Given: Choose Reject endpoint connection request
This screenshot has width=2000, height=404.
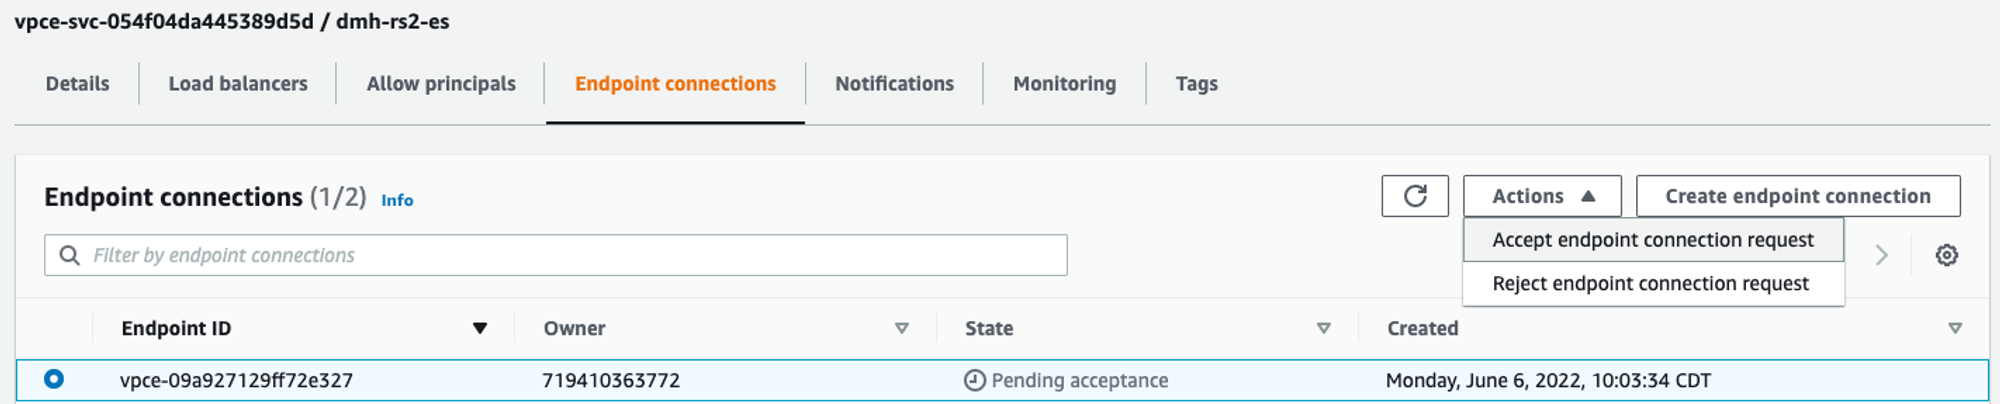Looking at the screenshot, I should (x=1650, y=284).
